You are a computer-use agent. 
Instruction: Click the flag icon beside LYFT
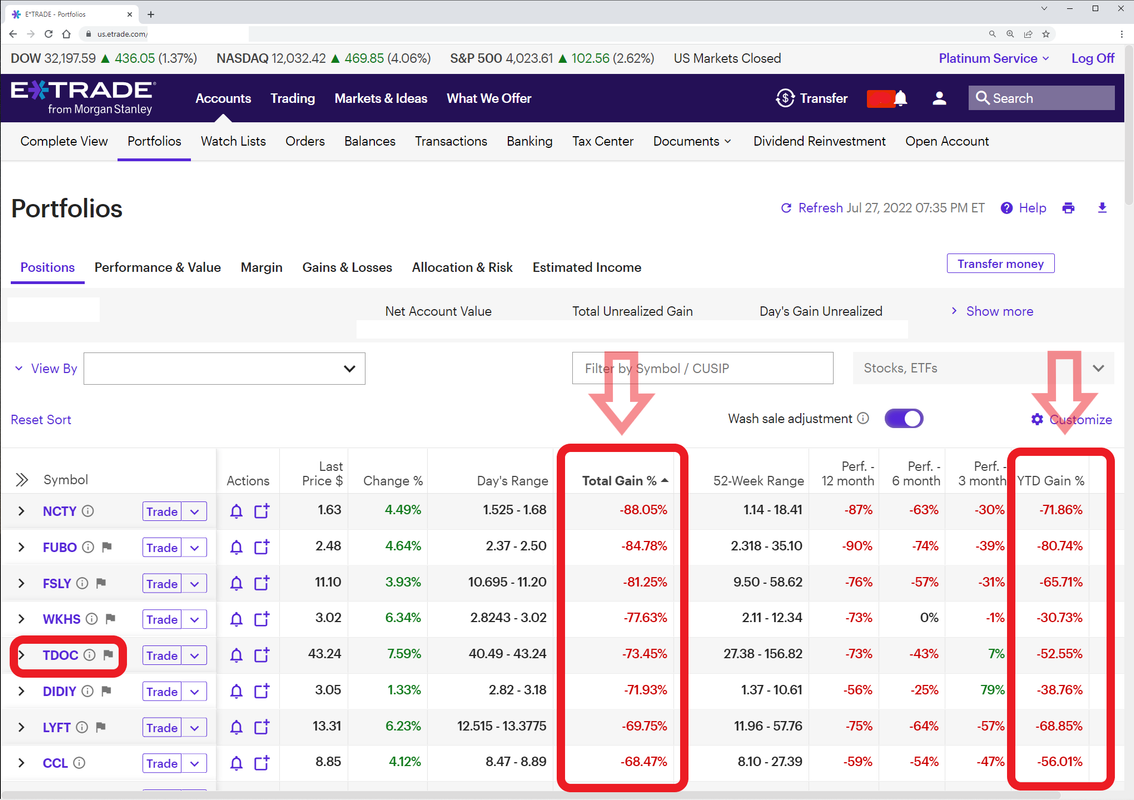pyautogui.click(x=101, y=728)
